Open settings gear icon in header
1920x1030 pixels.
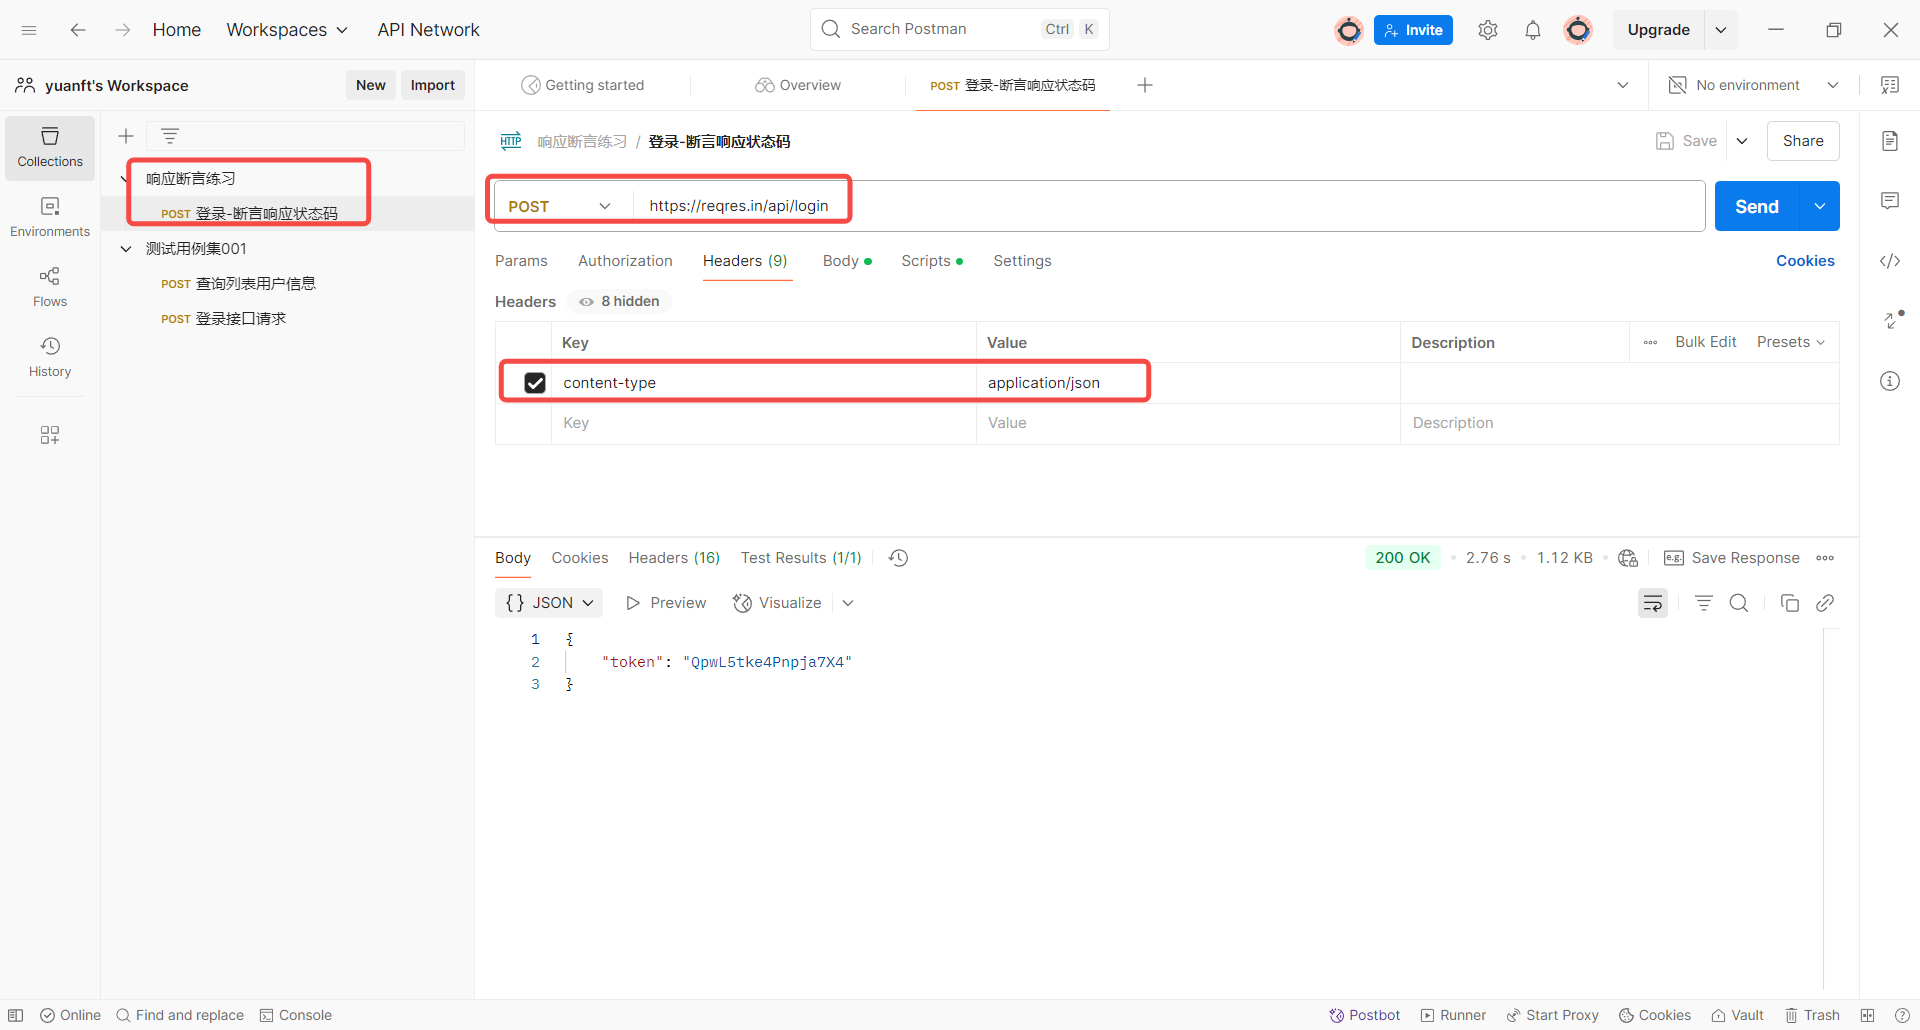tap(1488, 30)
